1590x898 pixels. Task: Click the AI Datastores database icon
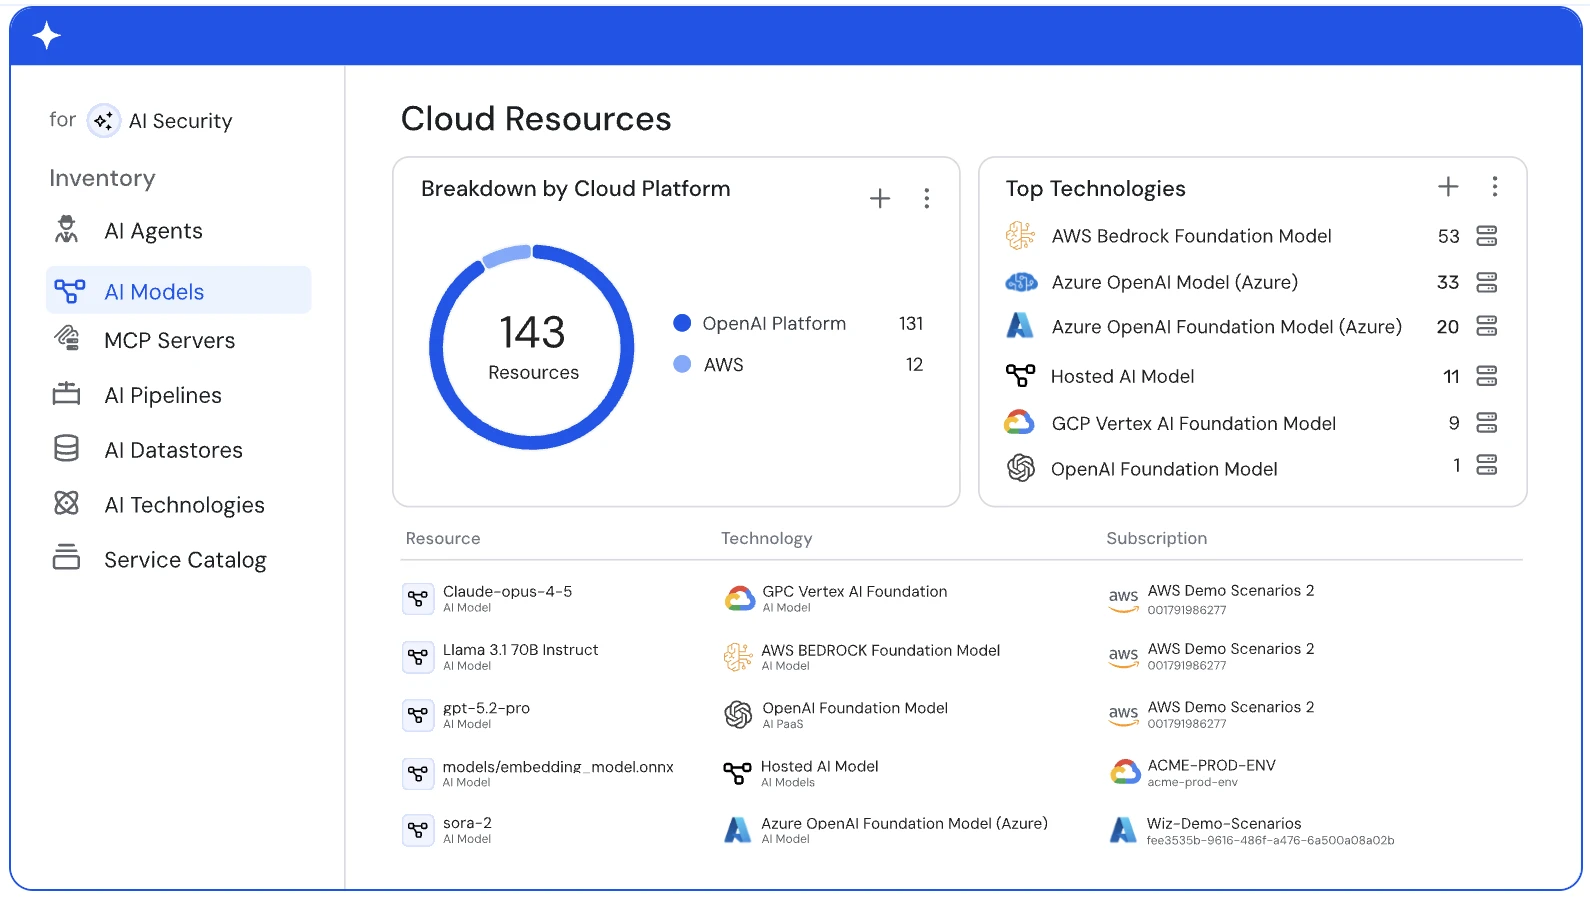click(66, 448)
